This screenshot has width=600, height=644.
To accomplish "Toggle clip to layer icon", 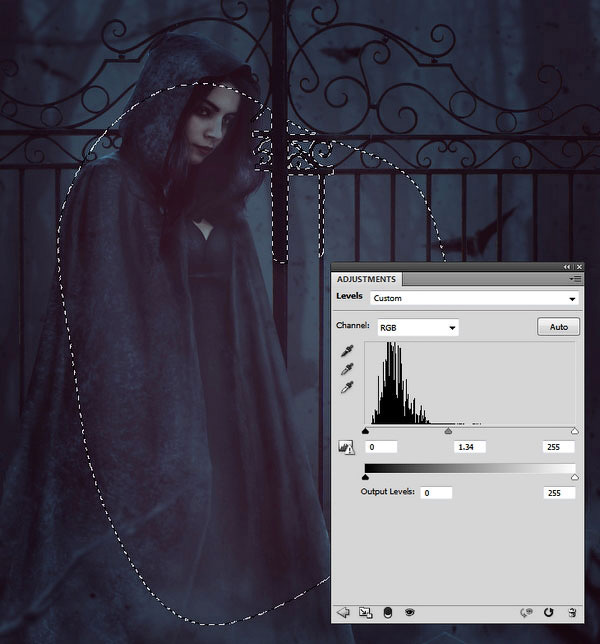I will (388, 613).
